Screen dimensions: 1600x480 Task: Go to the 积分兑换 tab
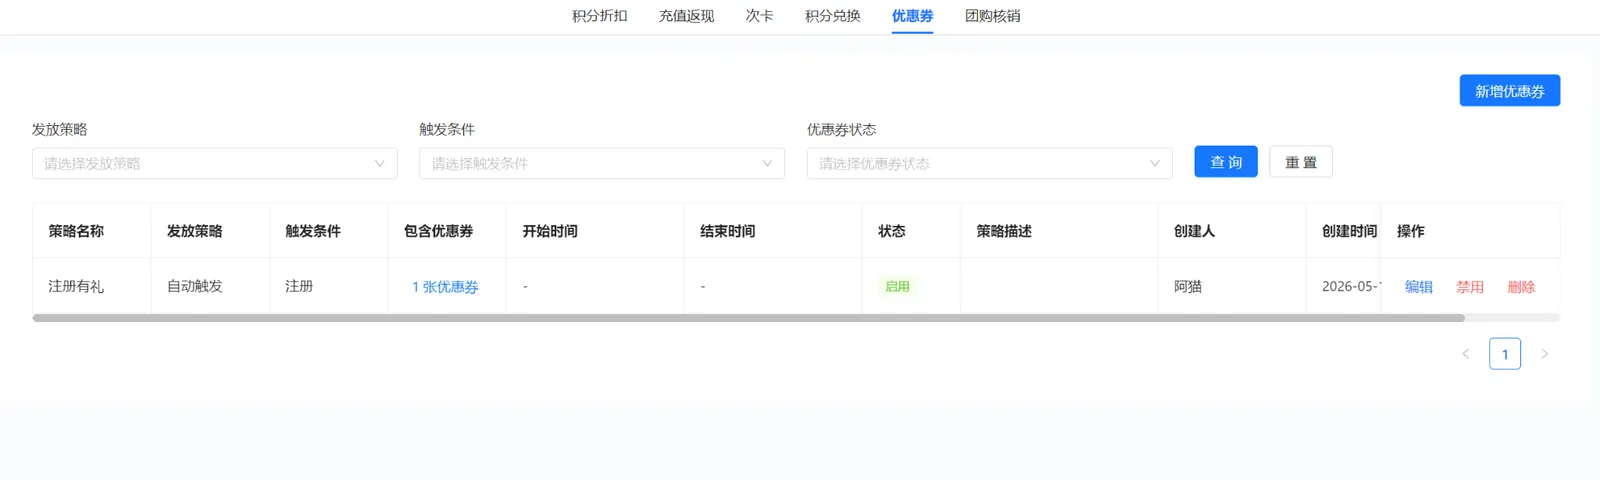click(832, 16)
